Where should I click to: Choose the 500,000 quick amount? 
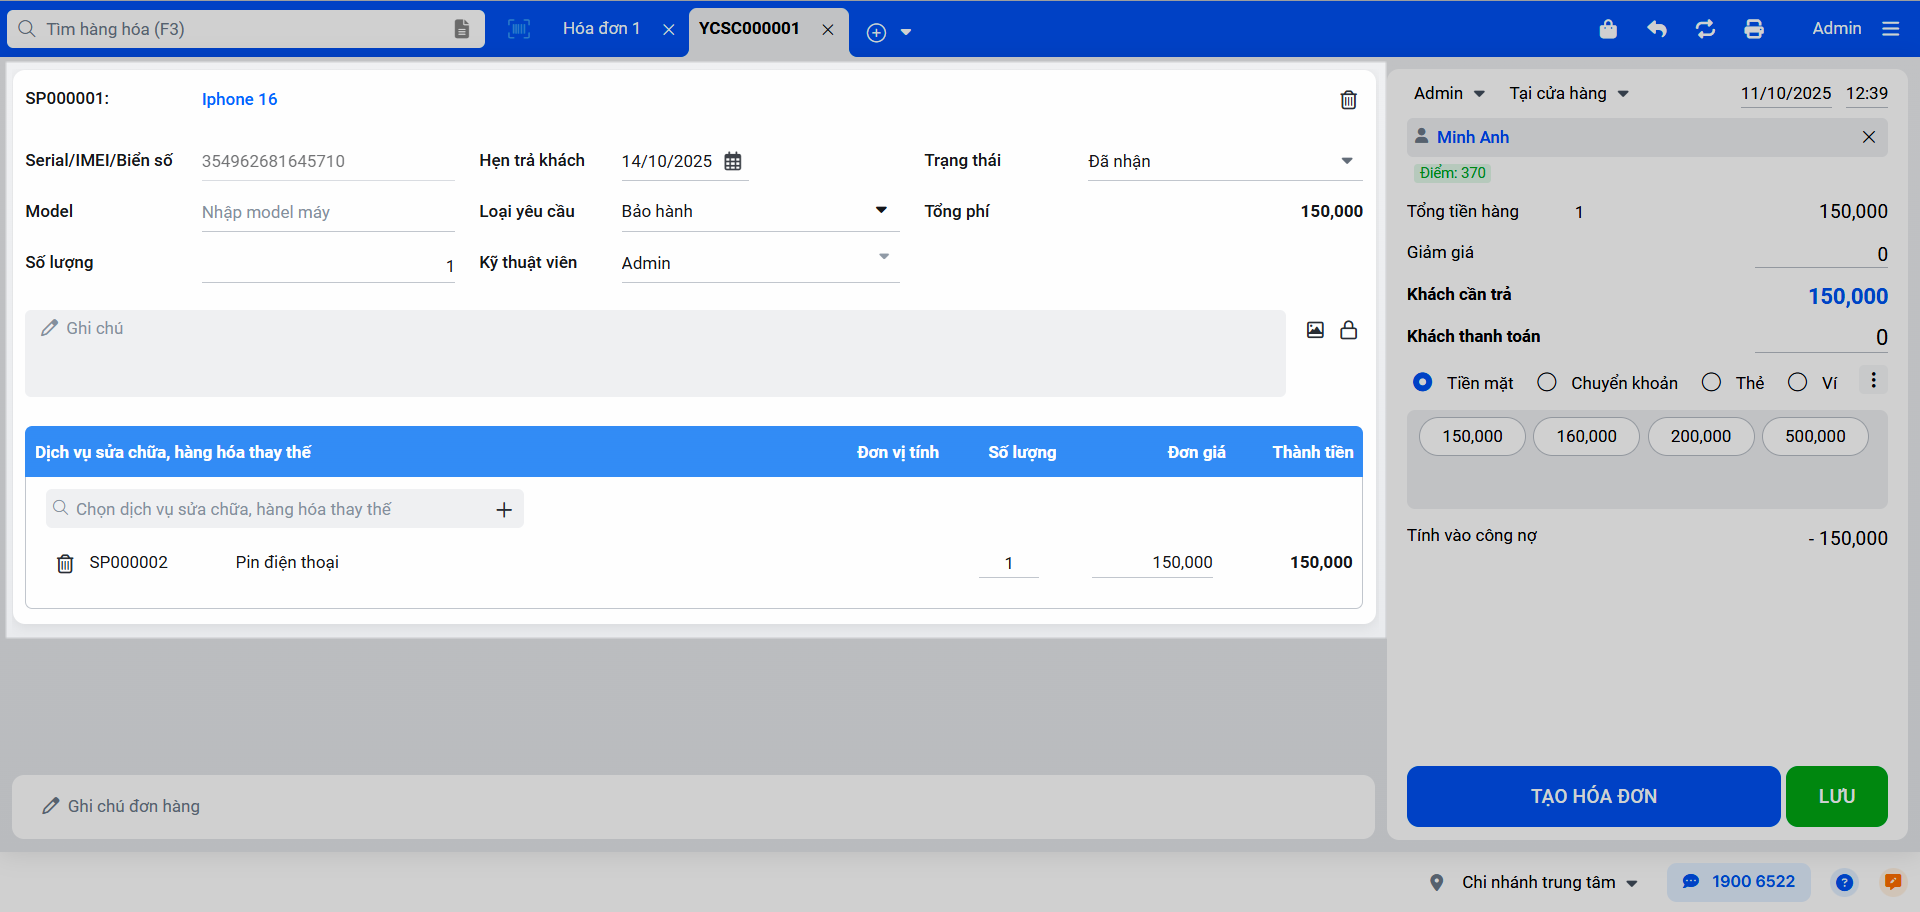coord(1815,436)
